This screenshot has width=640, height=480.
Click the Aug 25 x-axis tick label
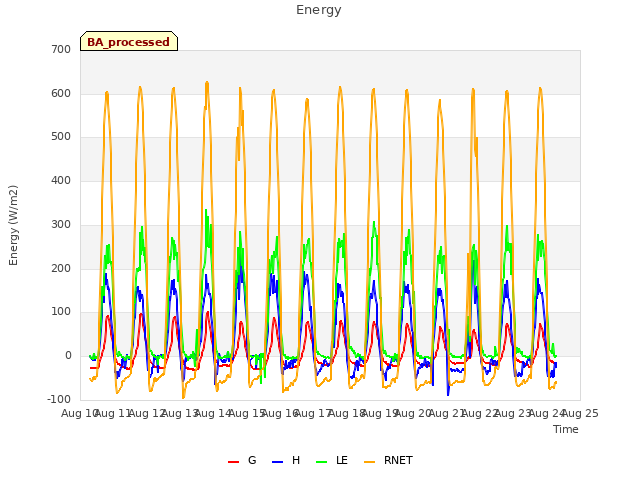coord(580,413)
